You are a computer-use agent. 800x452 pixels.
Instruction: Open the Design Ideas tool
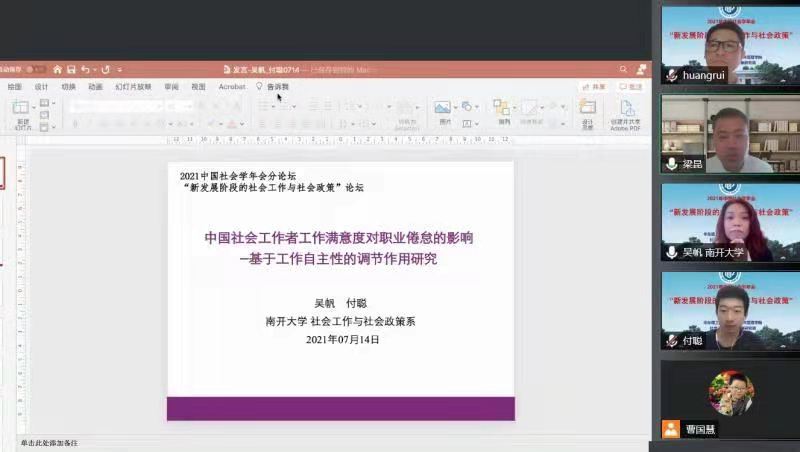[588, 111]
